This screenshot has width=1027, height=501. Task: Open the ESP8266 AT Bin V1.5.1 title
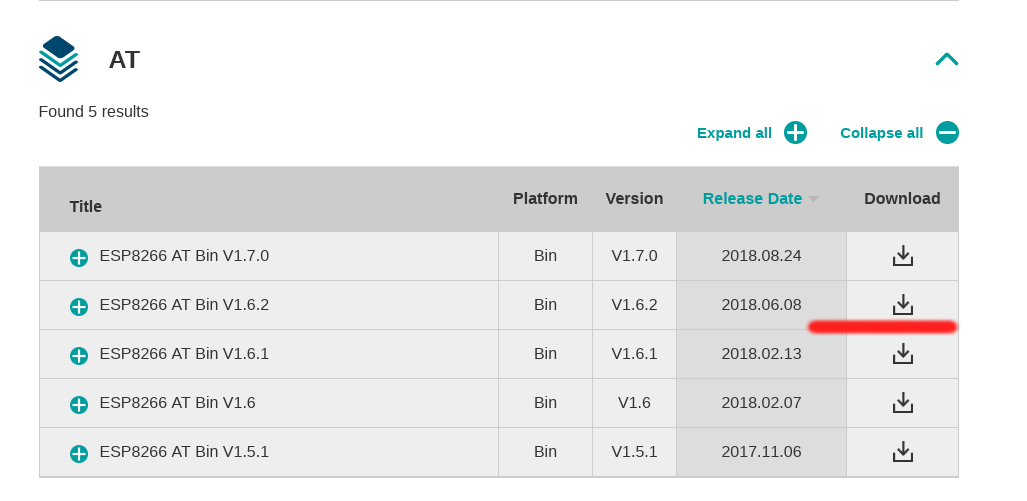tap(184, 452)
